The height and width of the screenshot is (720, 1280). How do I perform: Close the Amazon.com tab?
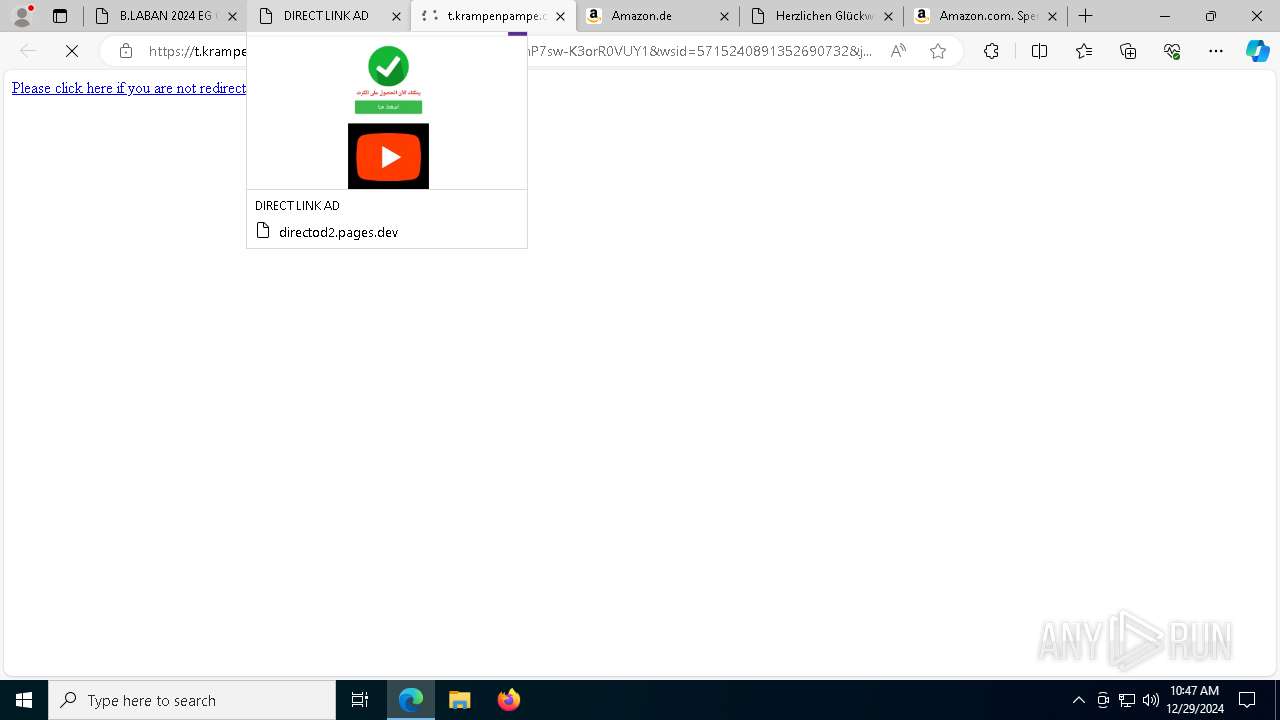click(x=1052, y=16)
